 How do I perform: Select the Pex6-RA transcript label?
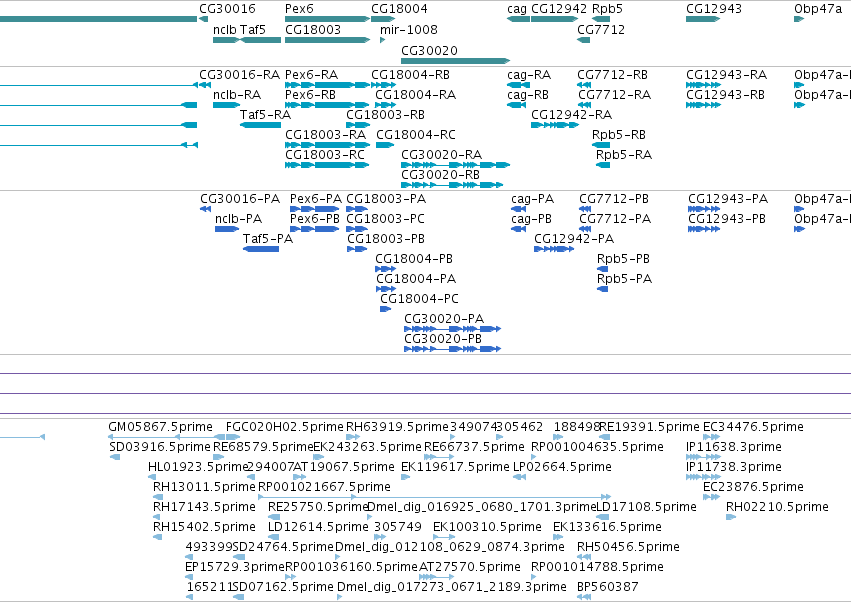[312, 74]
